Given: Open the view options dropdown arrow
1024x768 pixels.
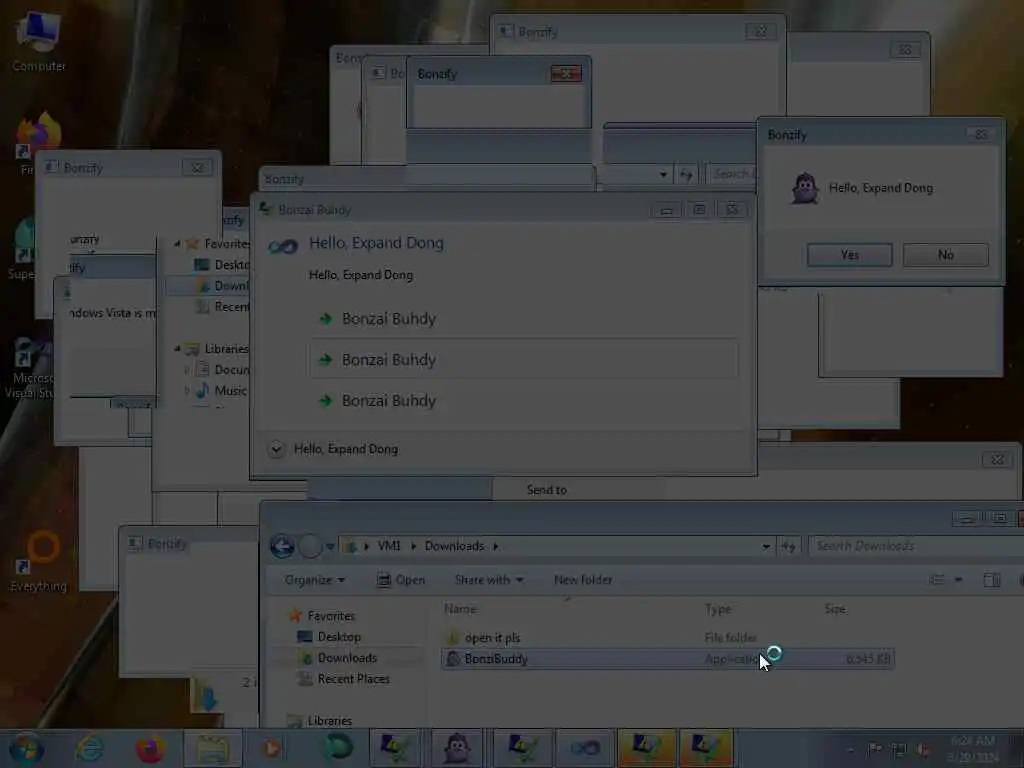Looking at the screenshot, I should point(958,580).
